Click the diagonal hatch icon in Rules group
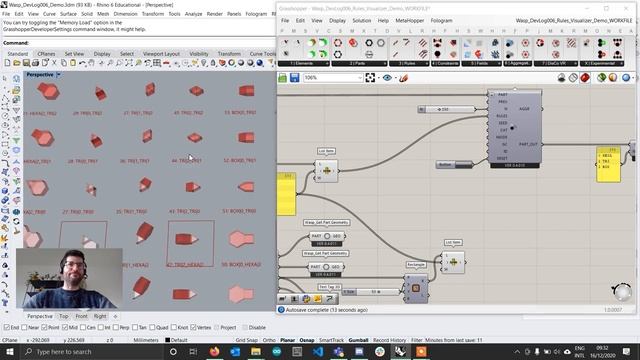 tap(423, 43)
